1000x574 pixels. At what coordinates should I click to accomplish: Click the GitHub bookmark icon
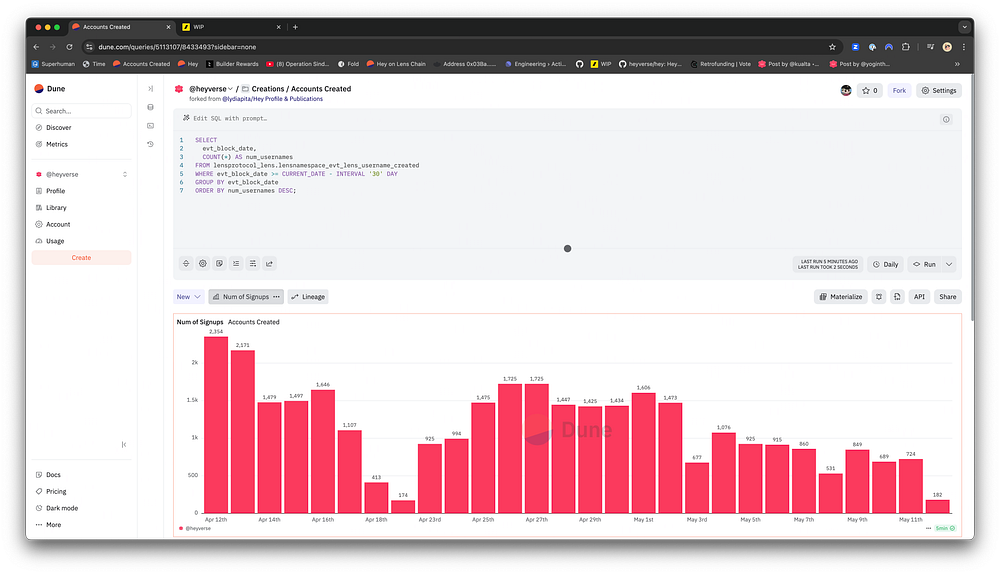click(x=579, y=64)
